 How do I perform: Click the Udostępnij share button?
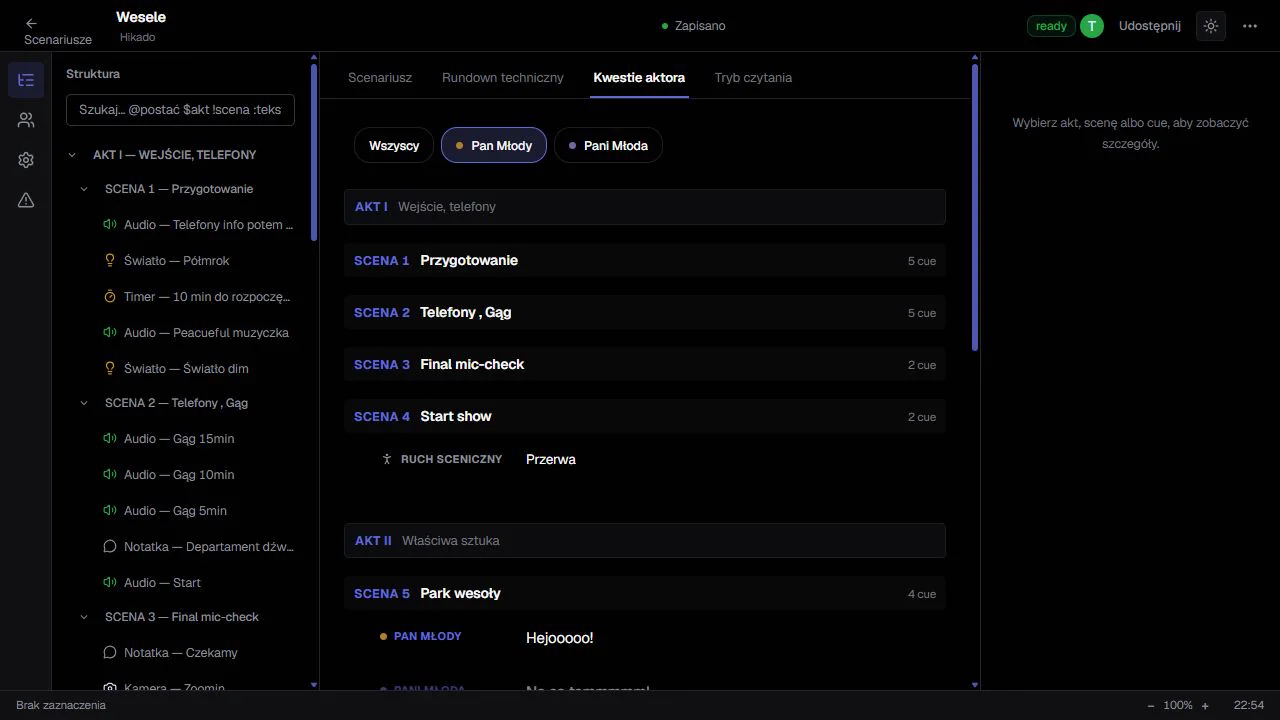tap(1150, 26)
